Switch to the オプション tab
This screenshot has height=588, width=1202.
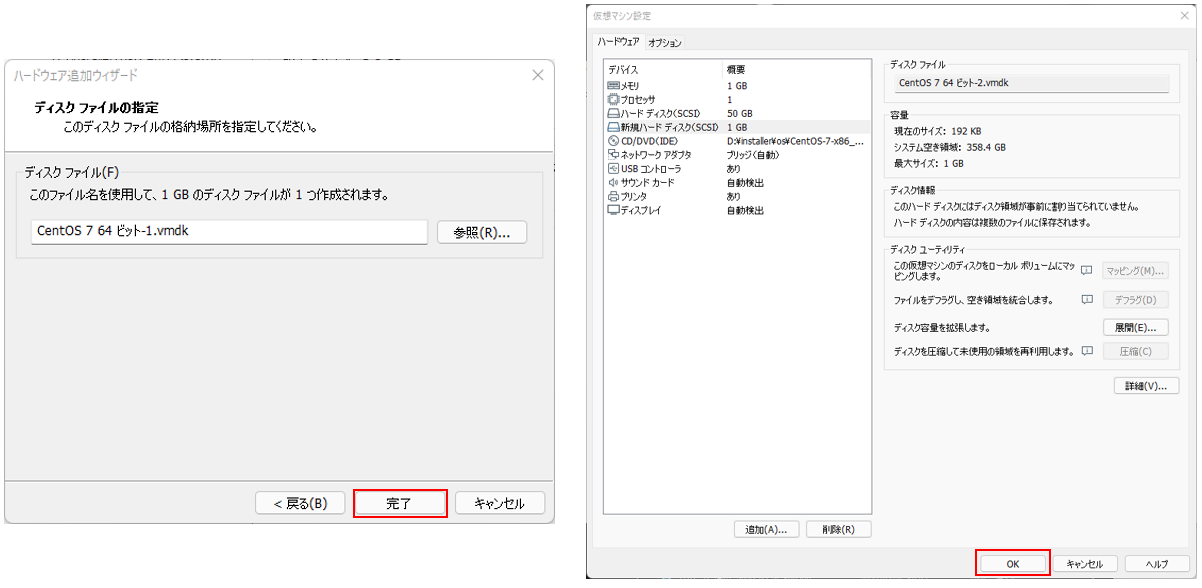[665, 43]
